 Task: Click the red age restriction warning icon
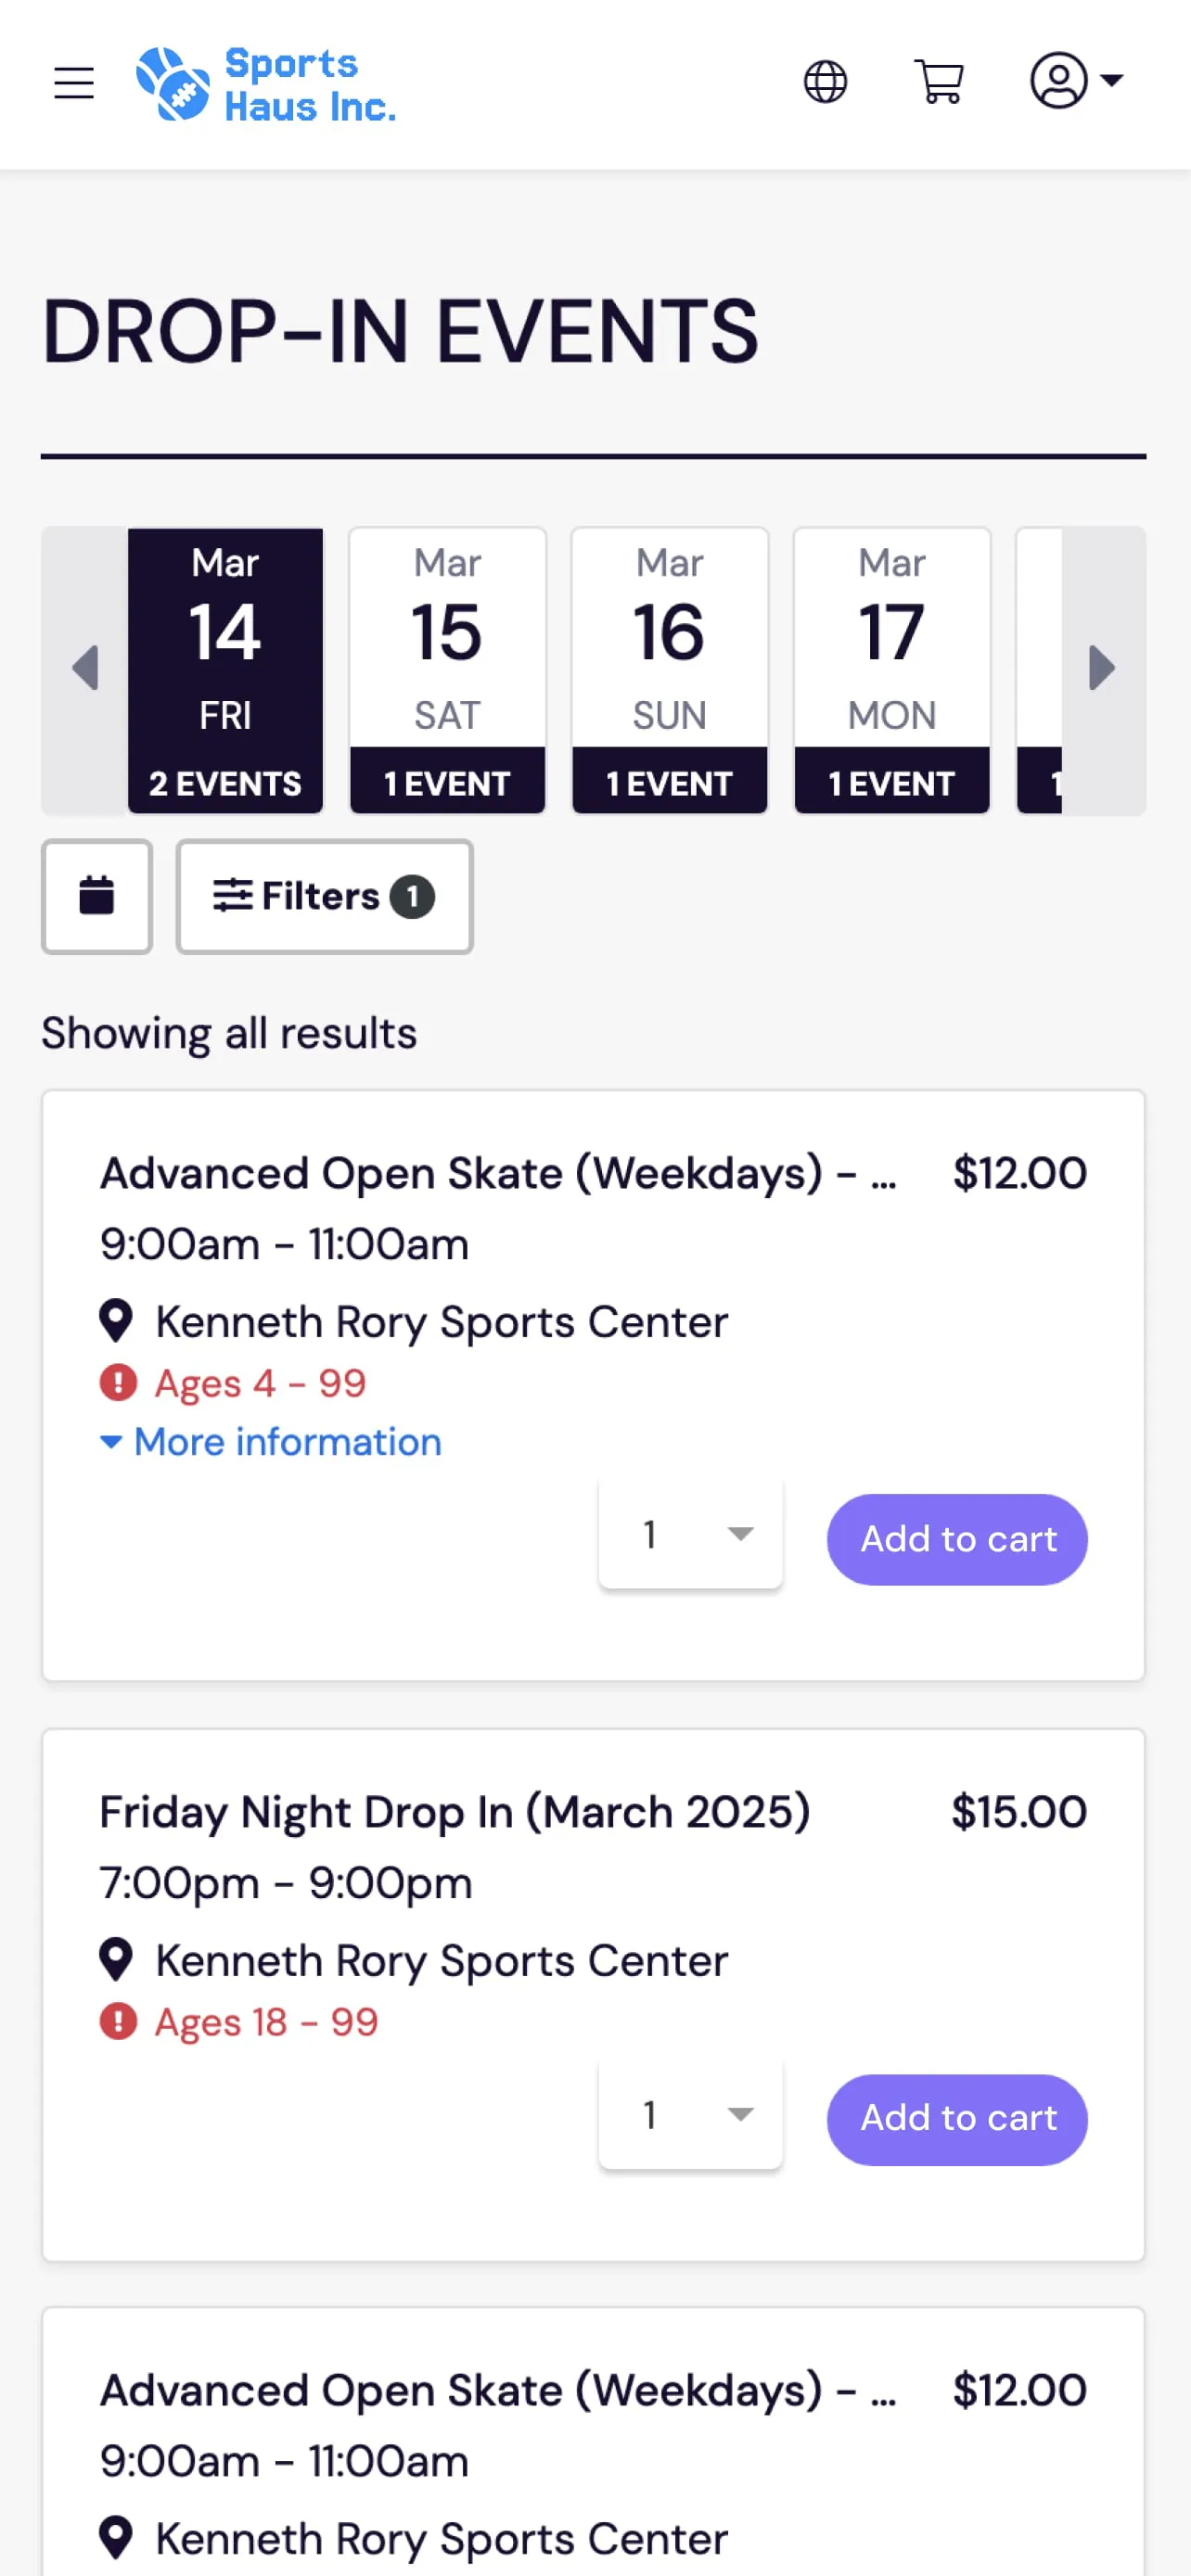click(x=117, y=1383)
